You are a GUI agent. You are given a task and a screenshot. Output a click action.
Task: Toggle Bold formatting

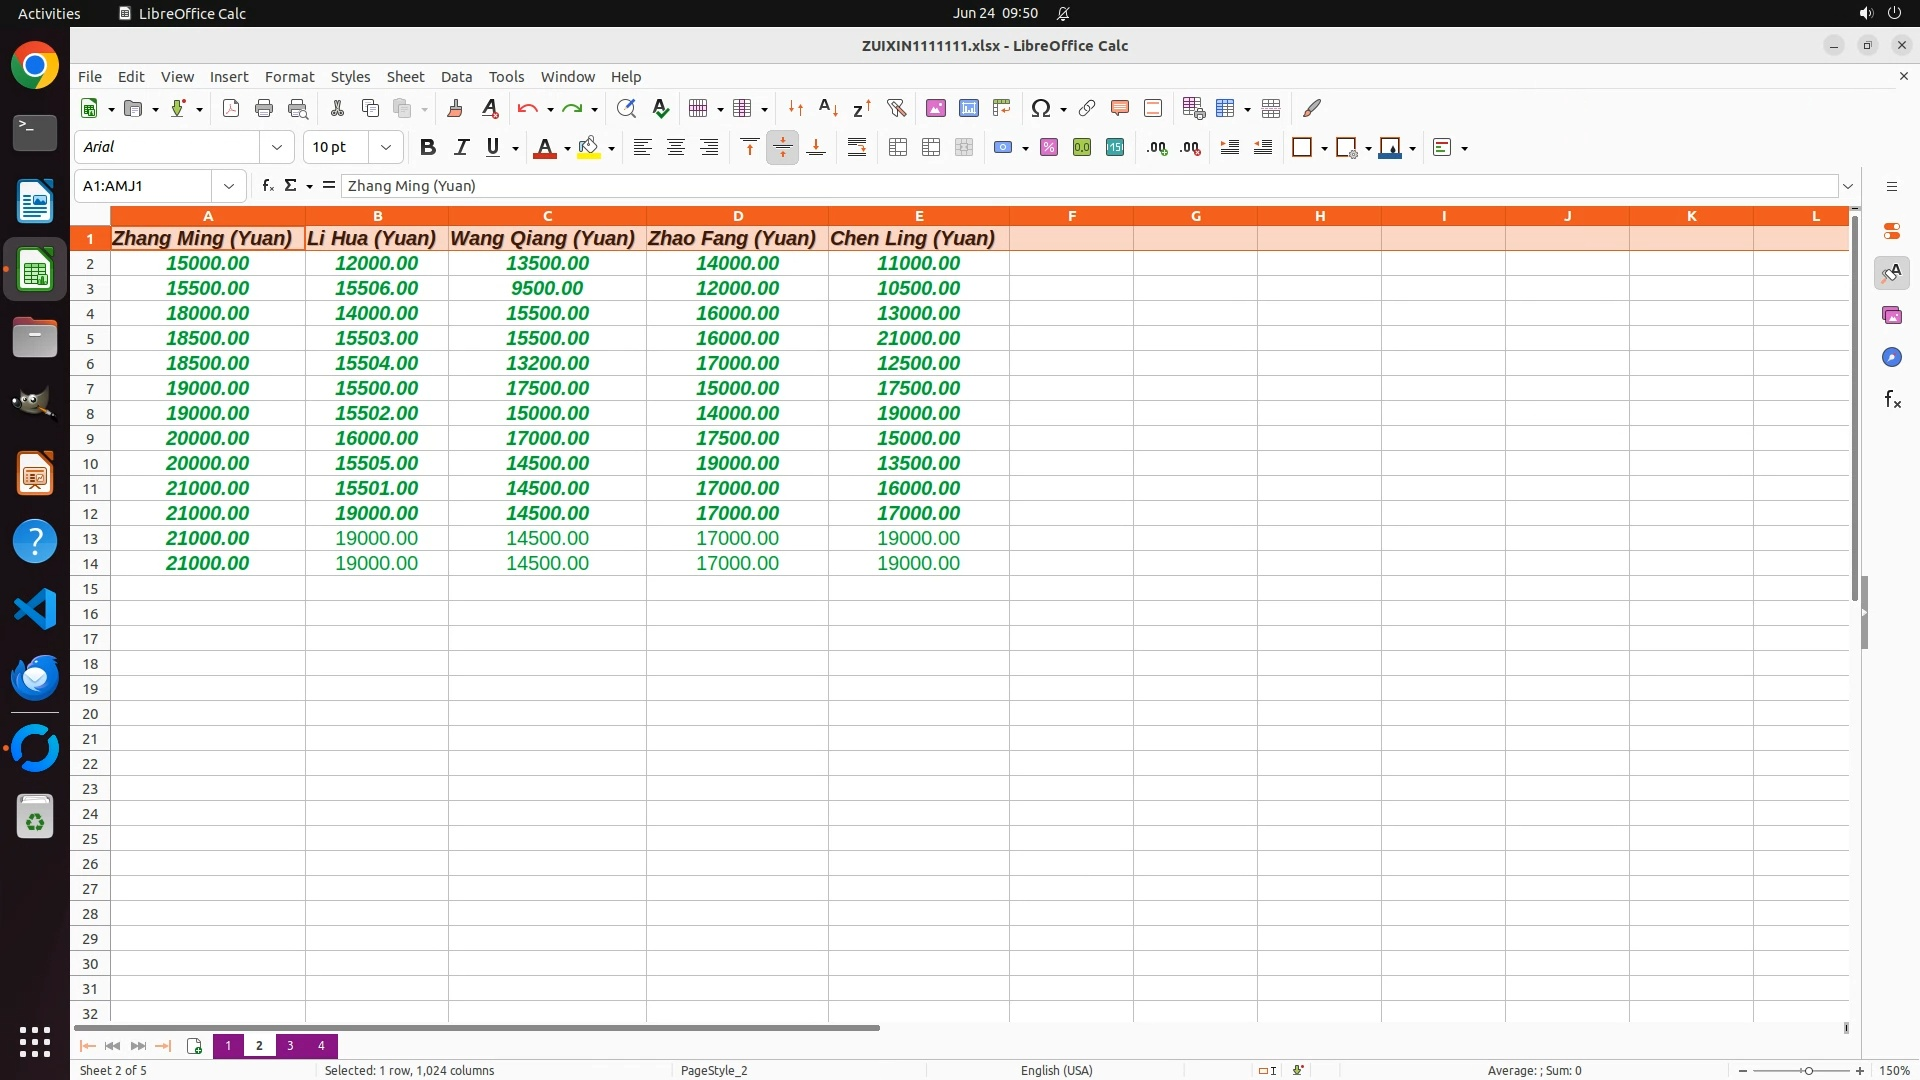click(x=428, y=147)
